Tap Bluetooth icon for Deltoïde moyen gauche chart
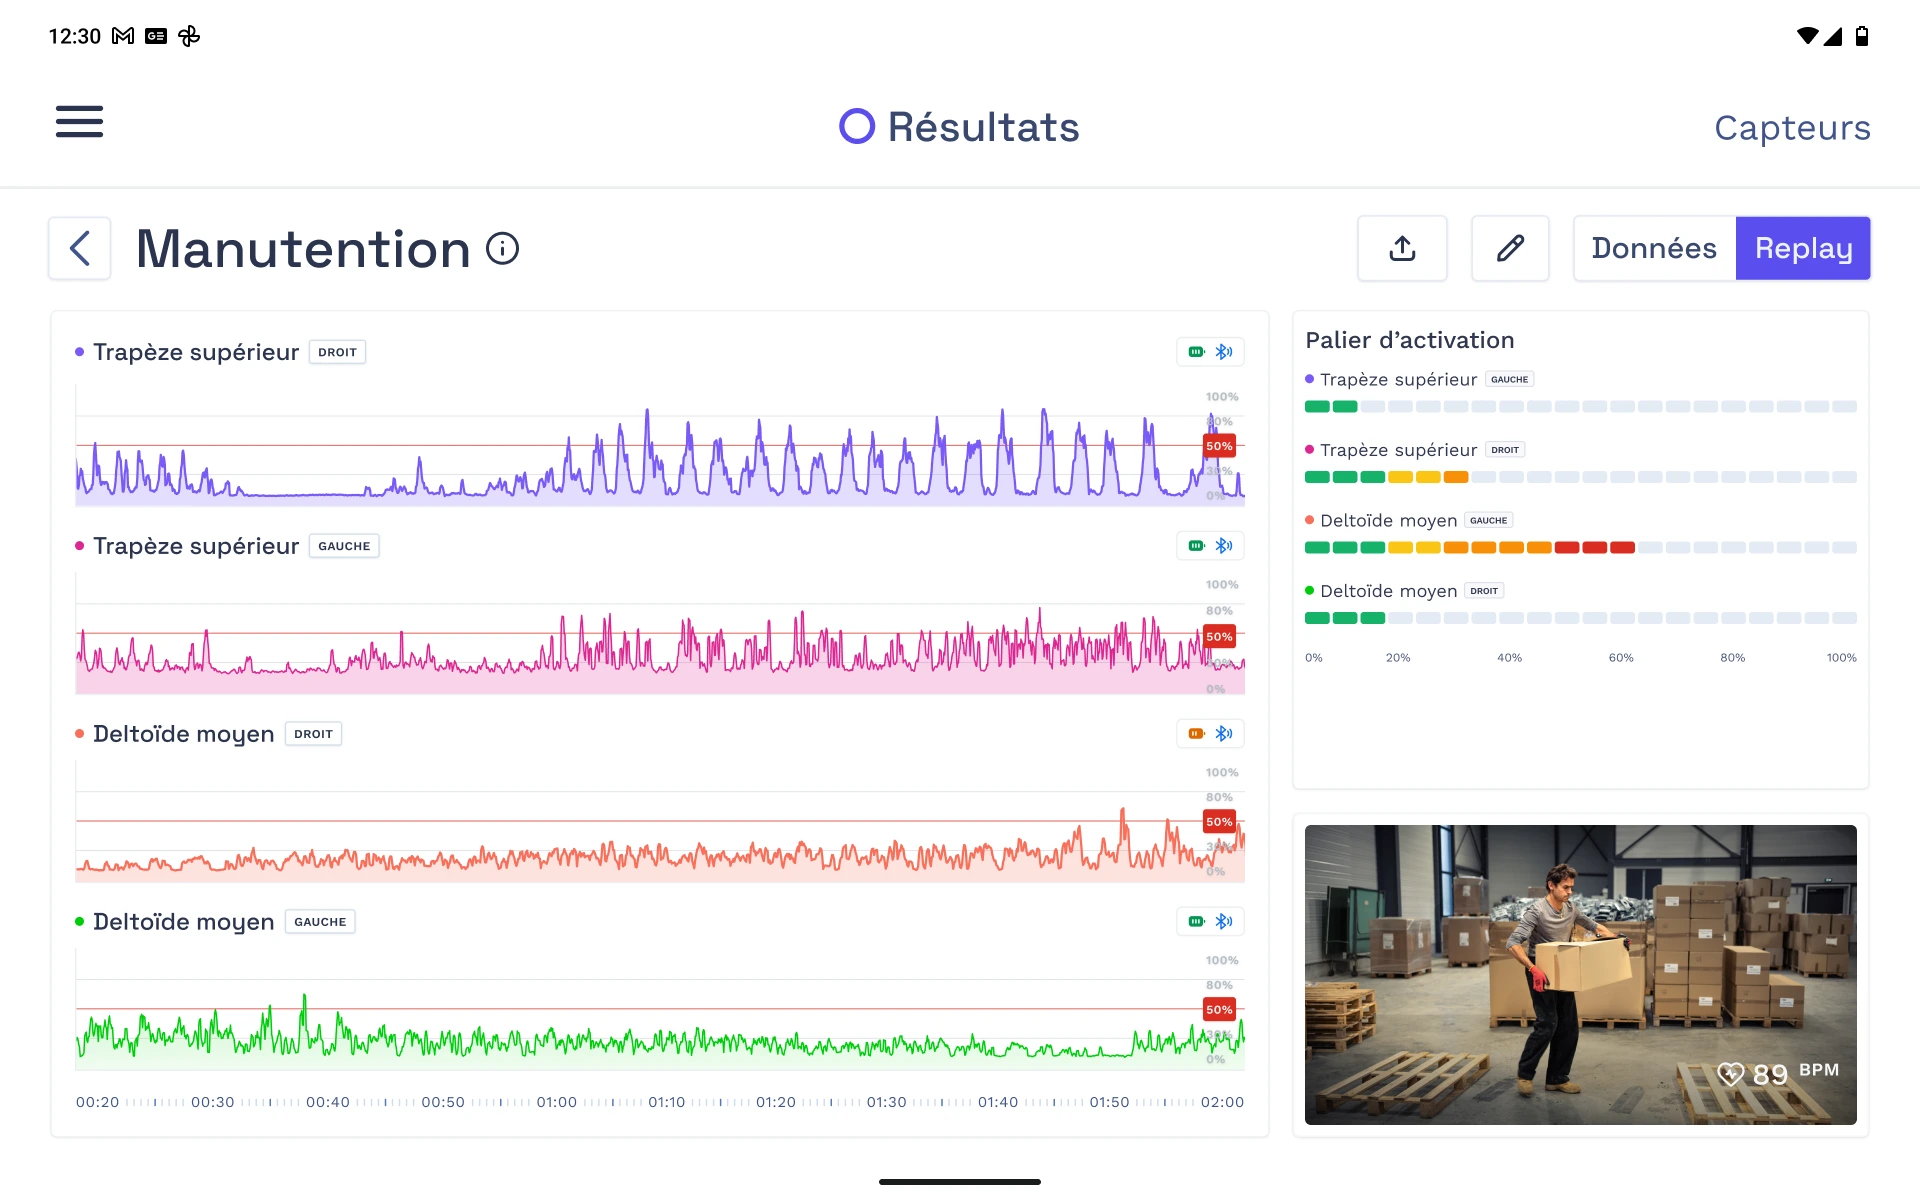1920x1200 pixels. tap(1224, 922)
